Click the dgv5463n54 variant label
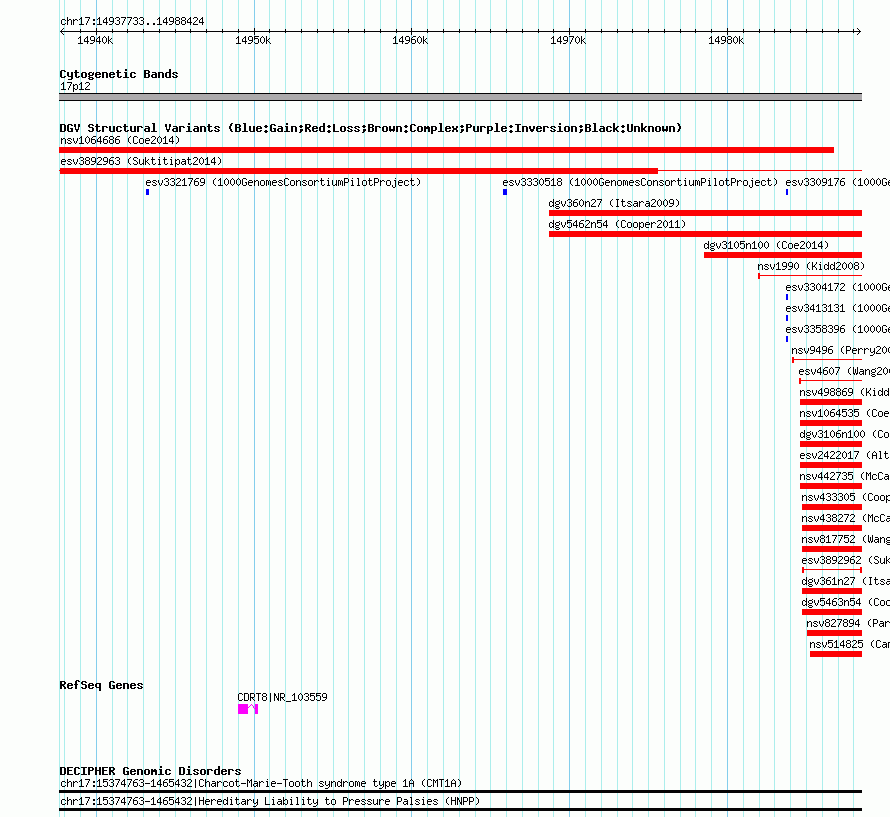 [845, 602]
